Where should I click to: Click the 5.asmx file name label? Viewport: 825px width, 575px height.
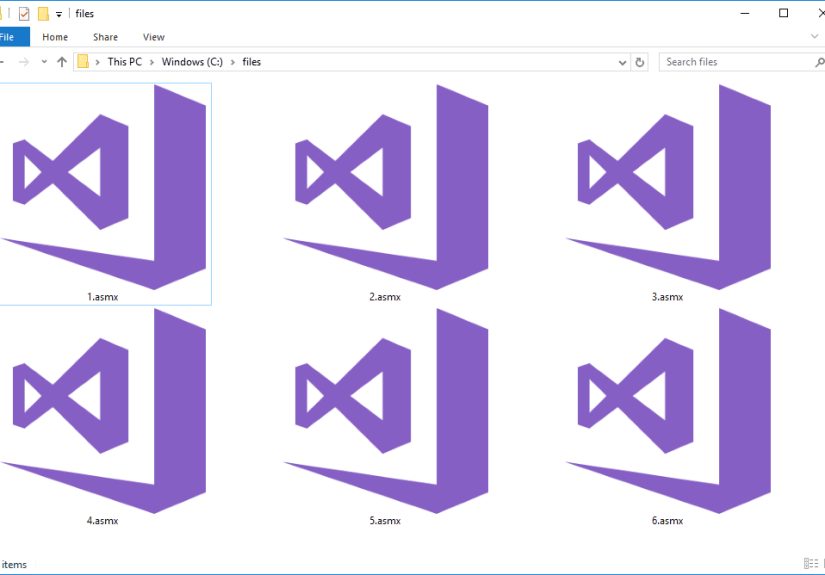click(385, 521)
